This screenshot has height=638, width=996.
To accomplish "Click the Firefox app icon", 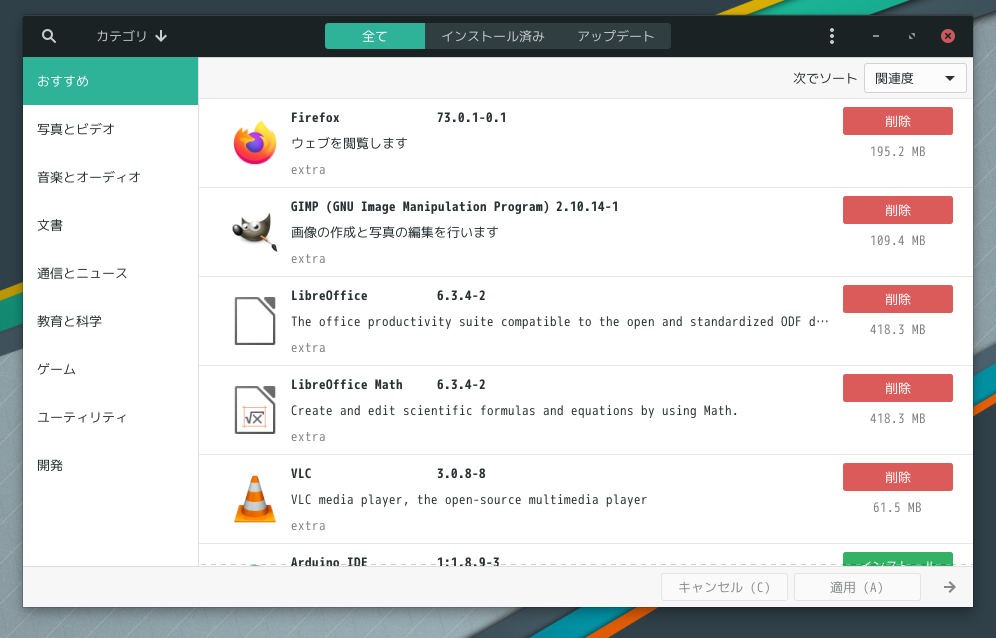I will click(255, 143).
